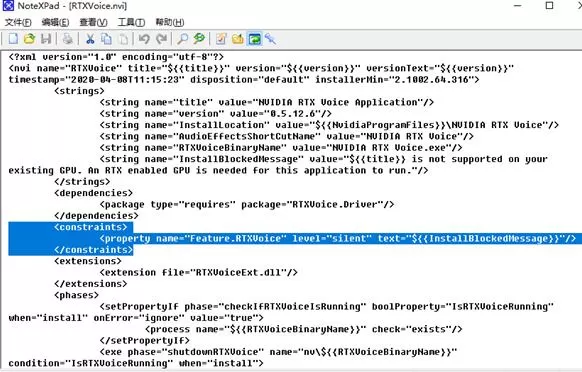This screenshot has height=372, width=582.
Task: Open Find with the magnifying glass icon
Action: tap(182, 39)
